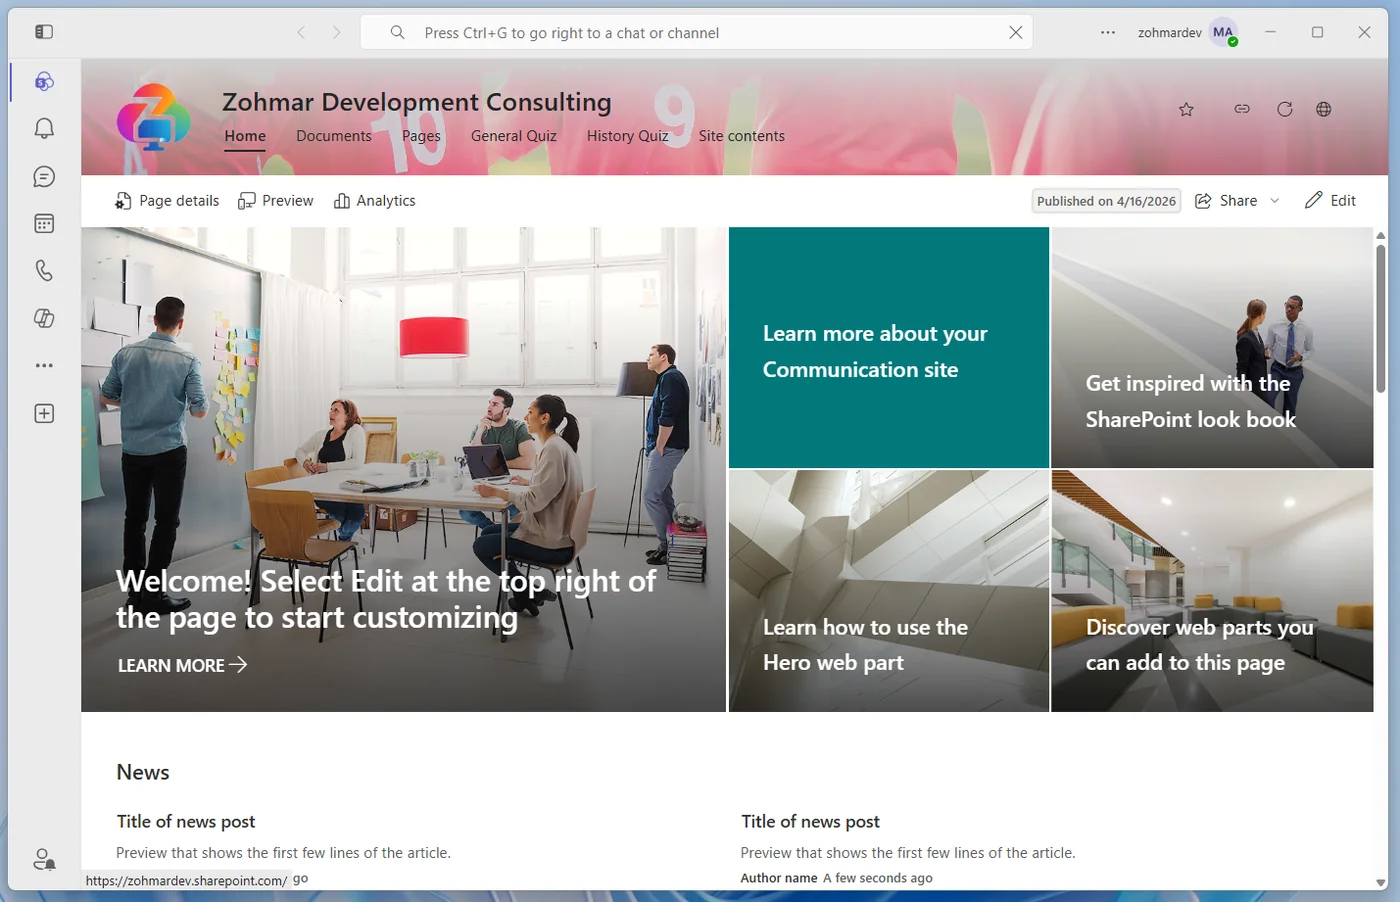Open Settings and more ellipsis menu

click(1108, 33)
